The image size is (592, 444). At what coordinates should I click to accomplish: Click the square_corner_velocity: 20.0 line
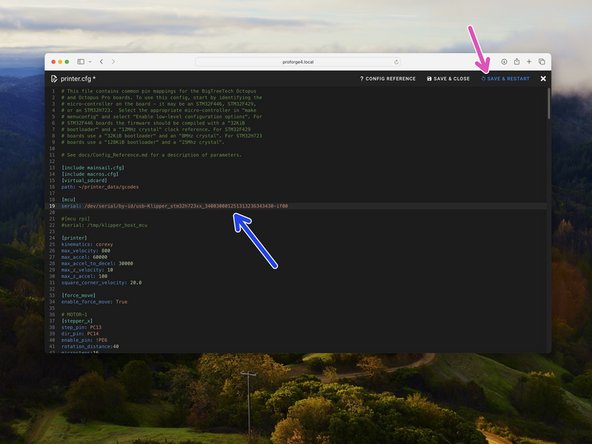102,283
